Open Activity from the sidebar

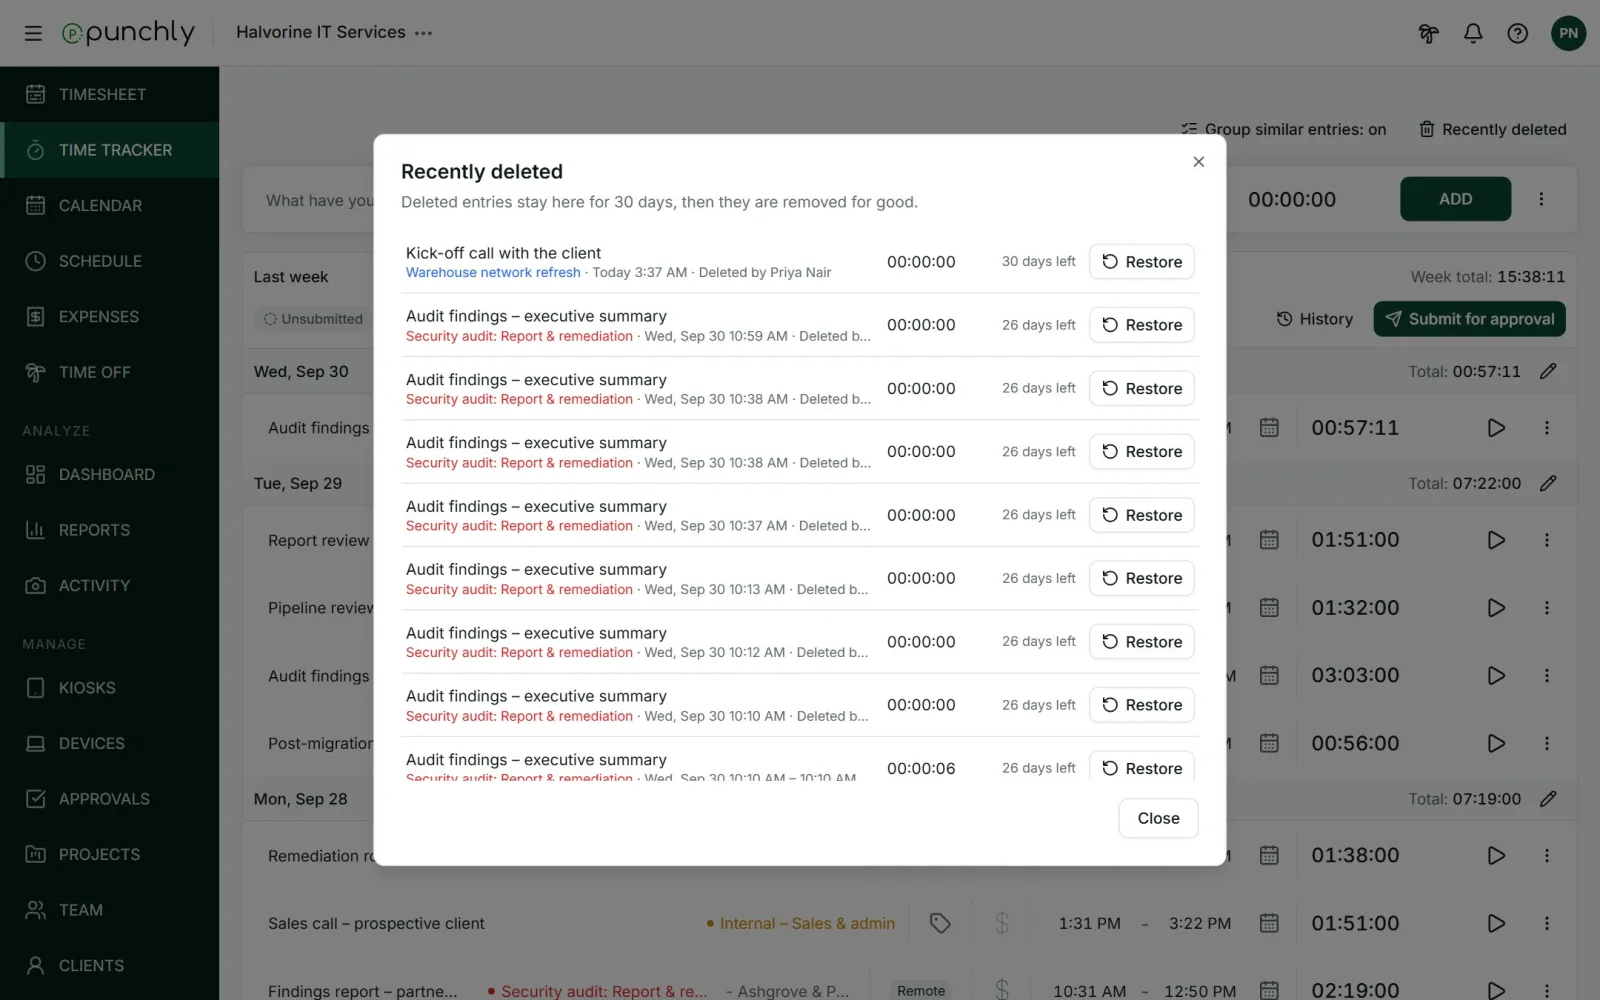coord(110,585)
